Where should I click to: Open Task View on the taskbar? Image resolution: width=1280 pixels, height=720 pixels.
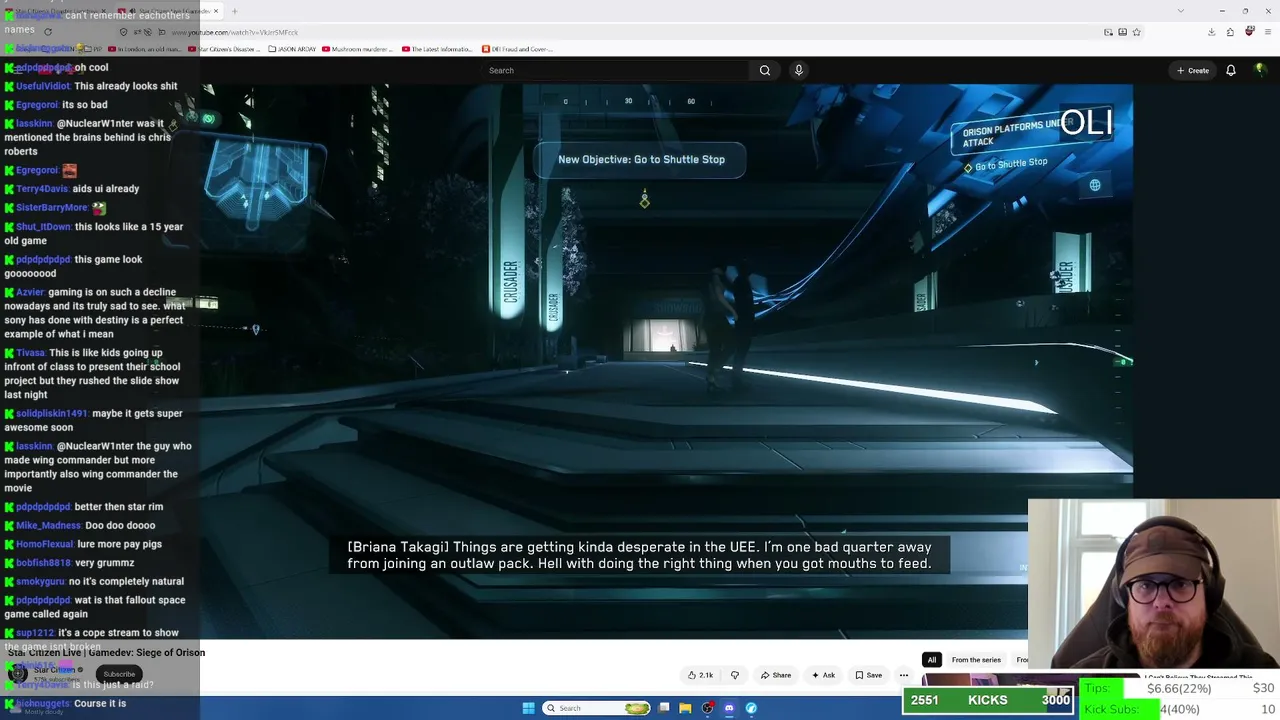click(x=663, y=708)
